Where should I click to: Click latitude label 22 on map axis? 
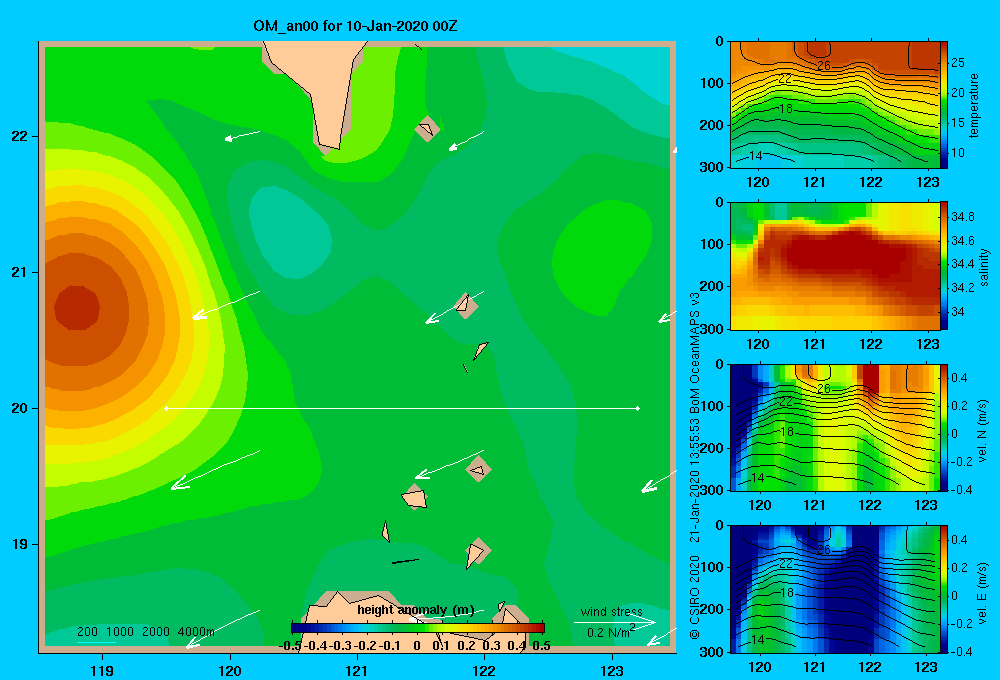click(20, 136)
